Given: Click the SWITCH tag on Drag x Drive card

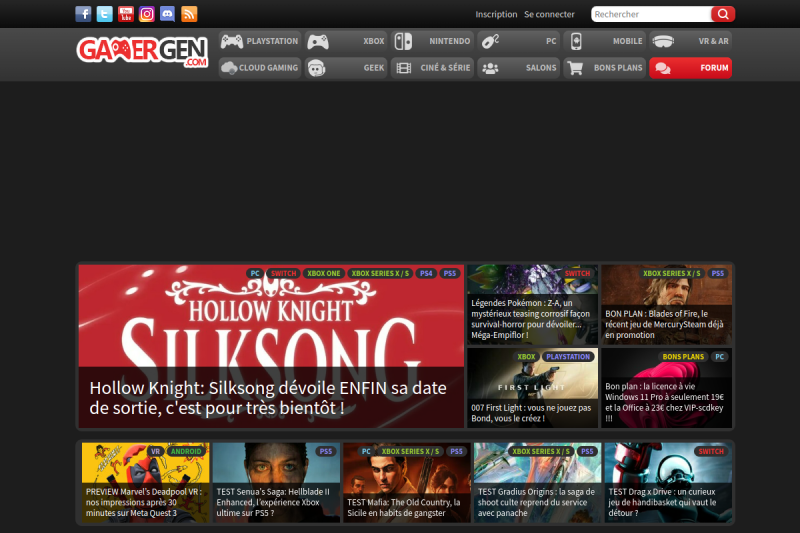Looking at the screenshot, I should click(711, 451).
